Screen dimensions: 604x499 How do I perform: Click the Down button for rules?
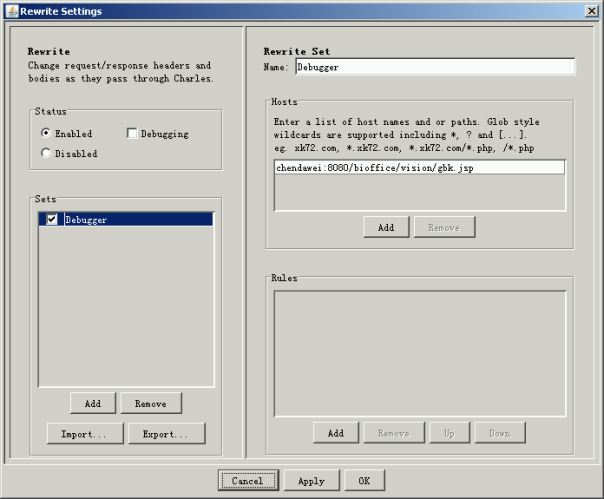(x=500, y=433)
